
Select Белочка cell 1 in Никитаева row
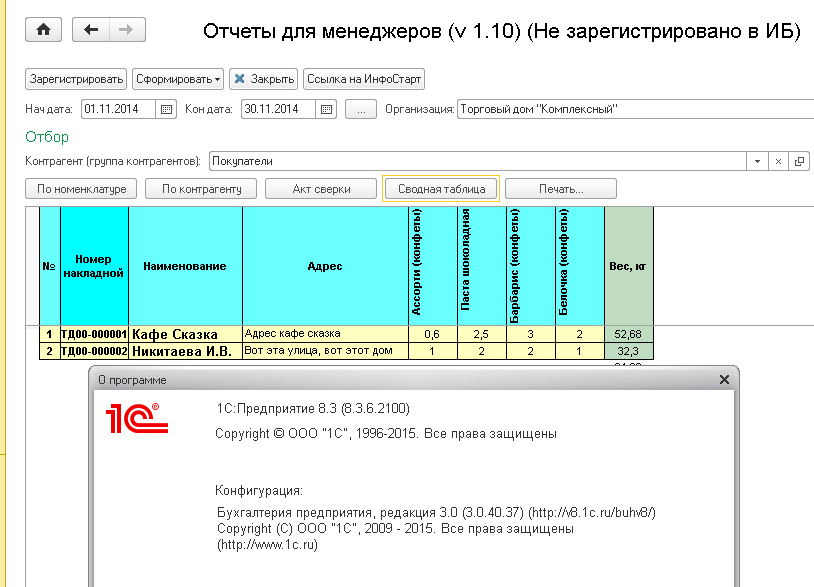coord(579,351)
